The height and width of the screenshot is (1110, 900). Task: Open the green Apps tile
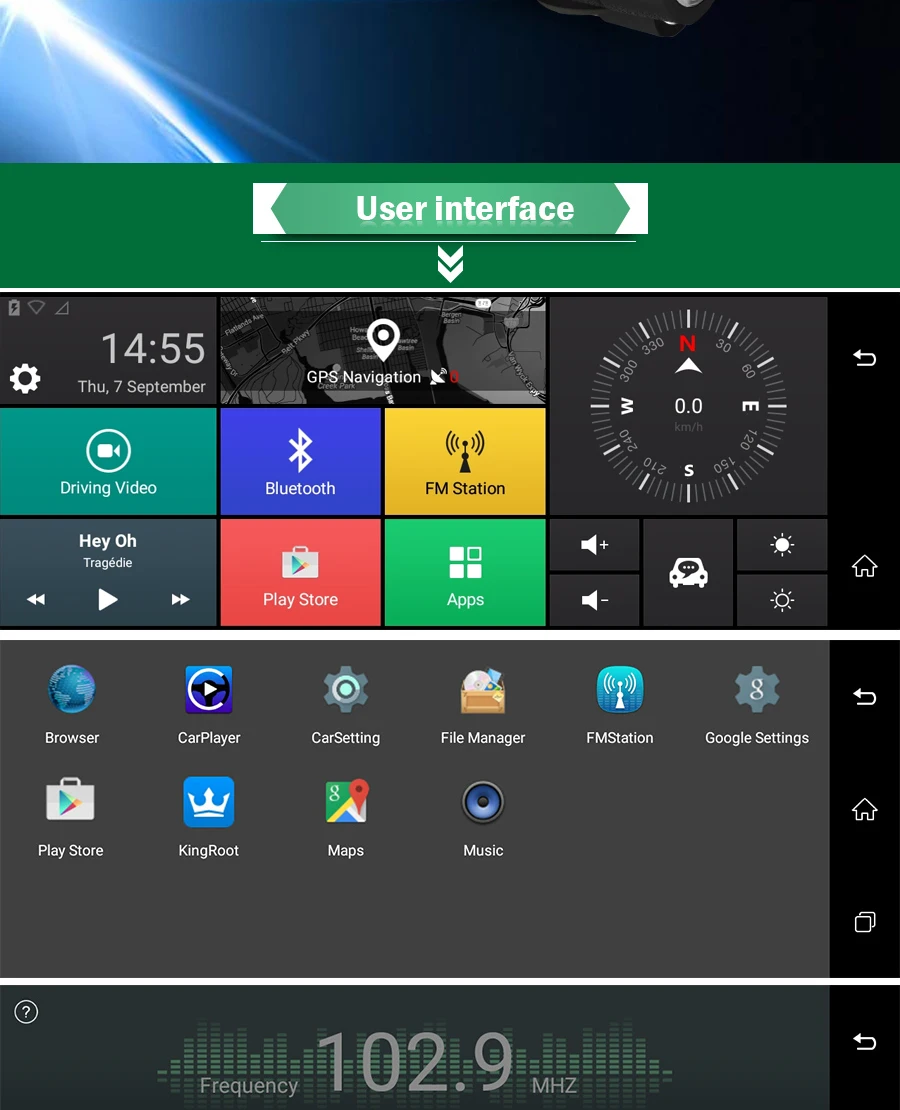465,572
